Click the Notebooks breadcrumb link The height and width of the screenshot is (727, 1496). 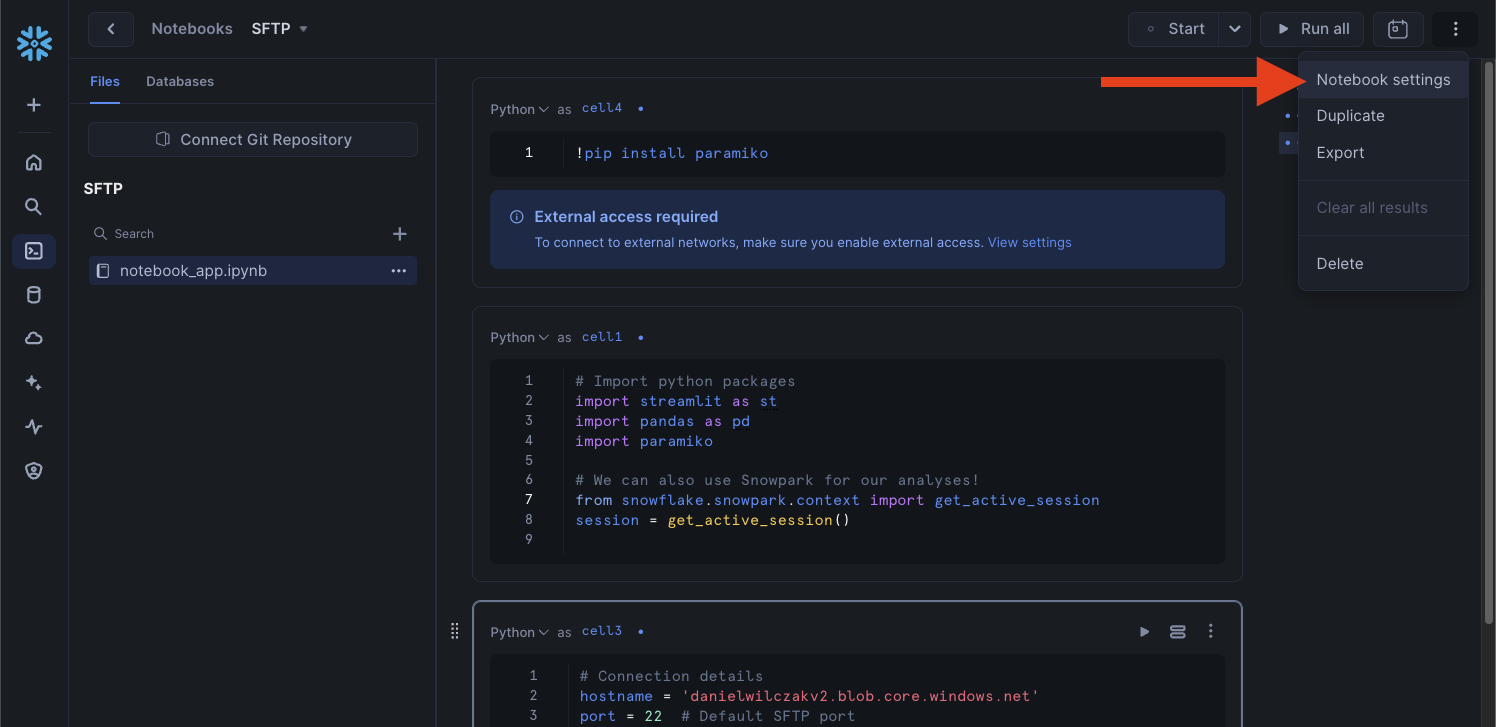192,29
